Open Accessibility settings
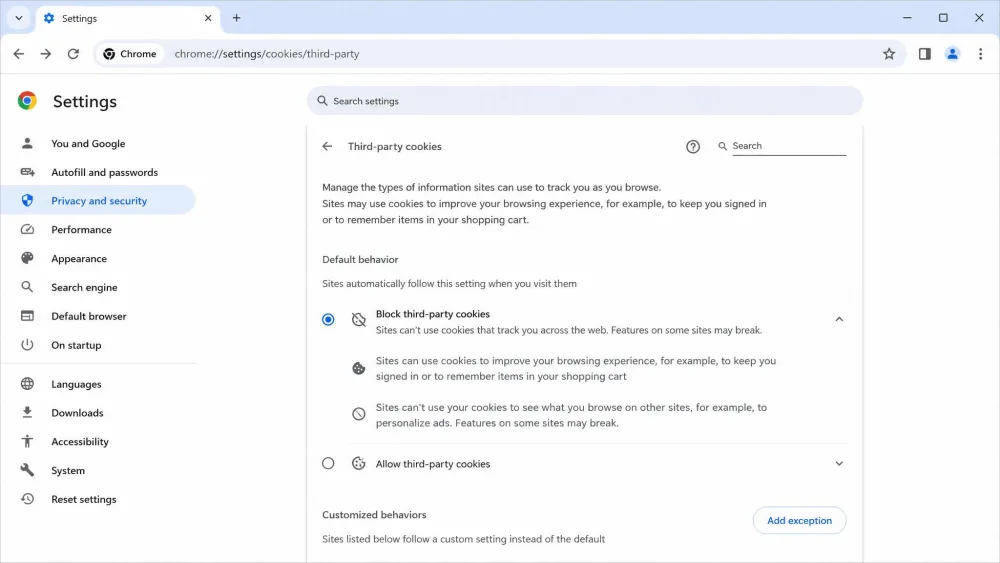 tap(98, 441)
